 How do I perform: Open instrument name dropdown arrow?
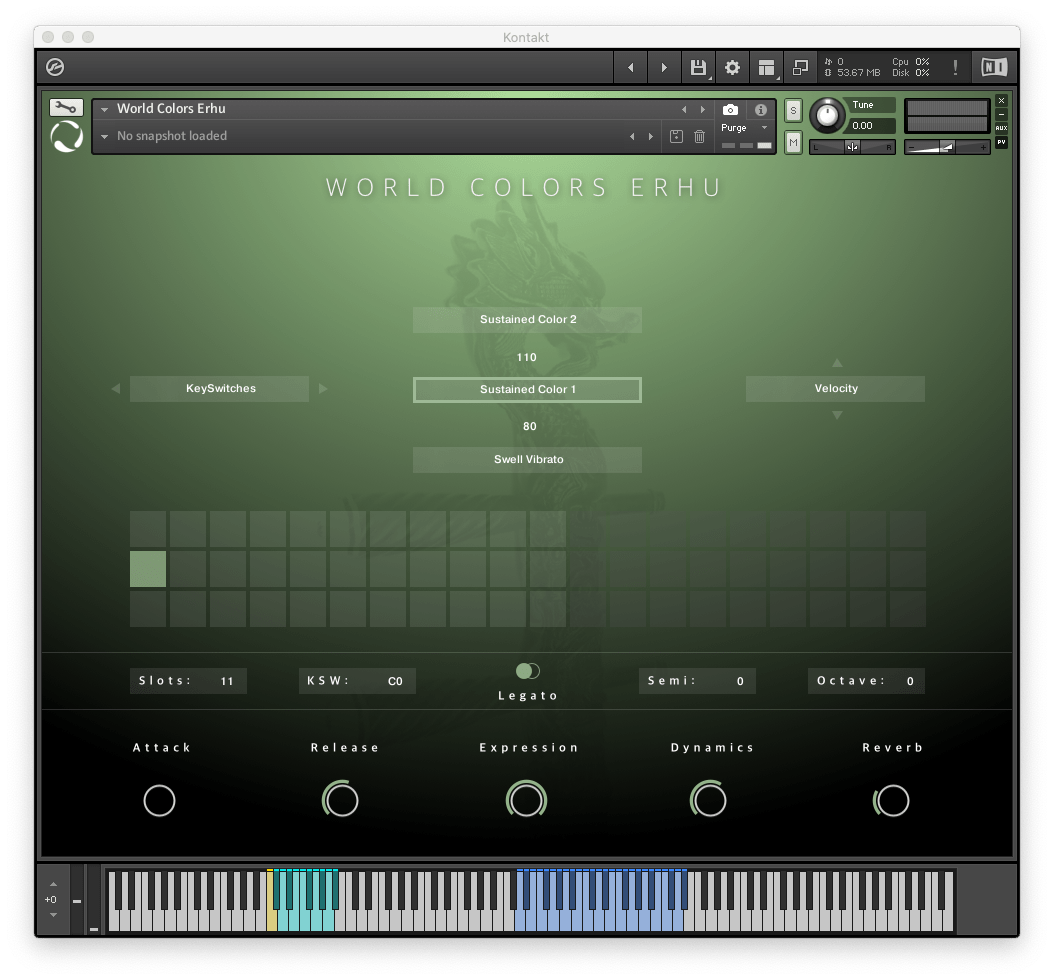(x=104, y=109)
